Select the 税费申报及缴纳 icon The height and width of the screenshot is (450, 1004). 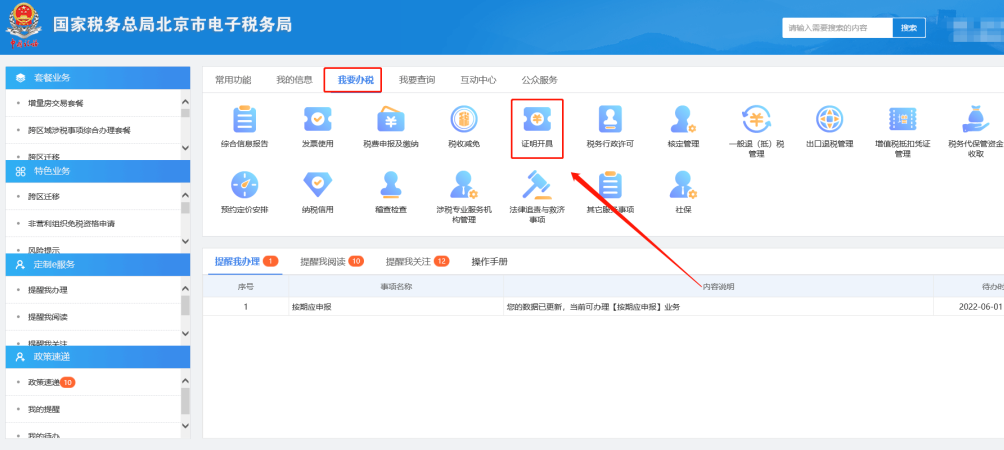390,121
